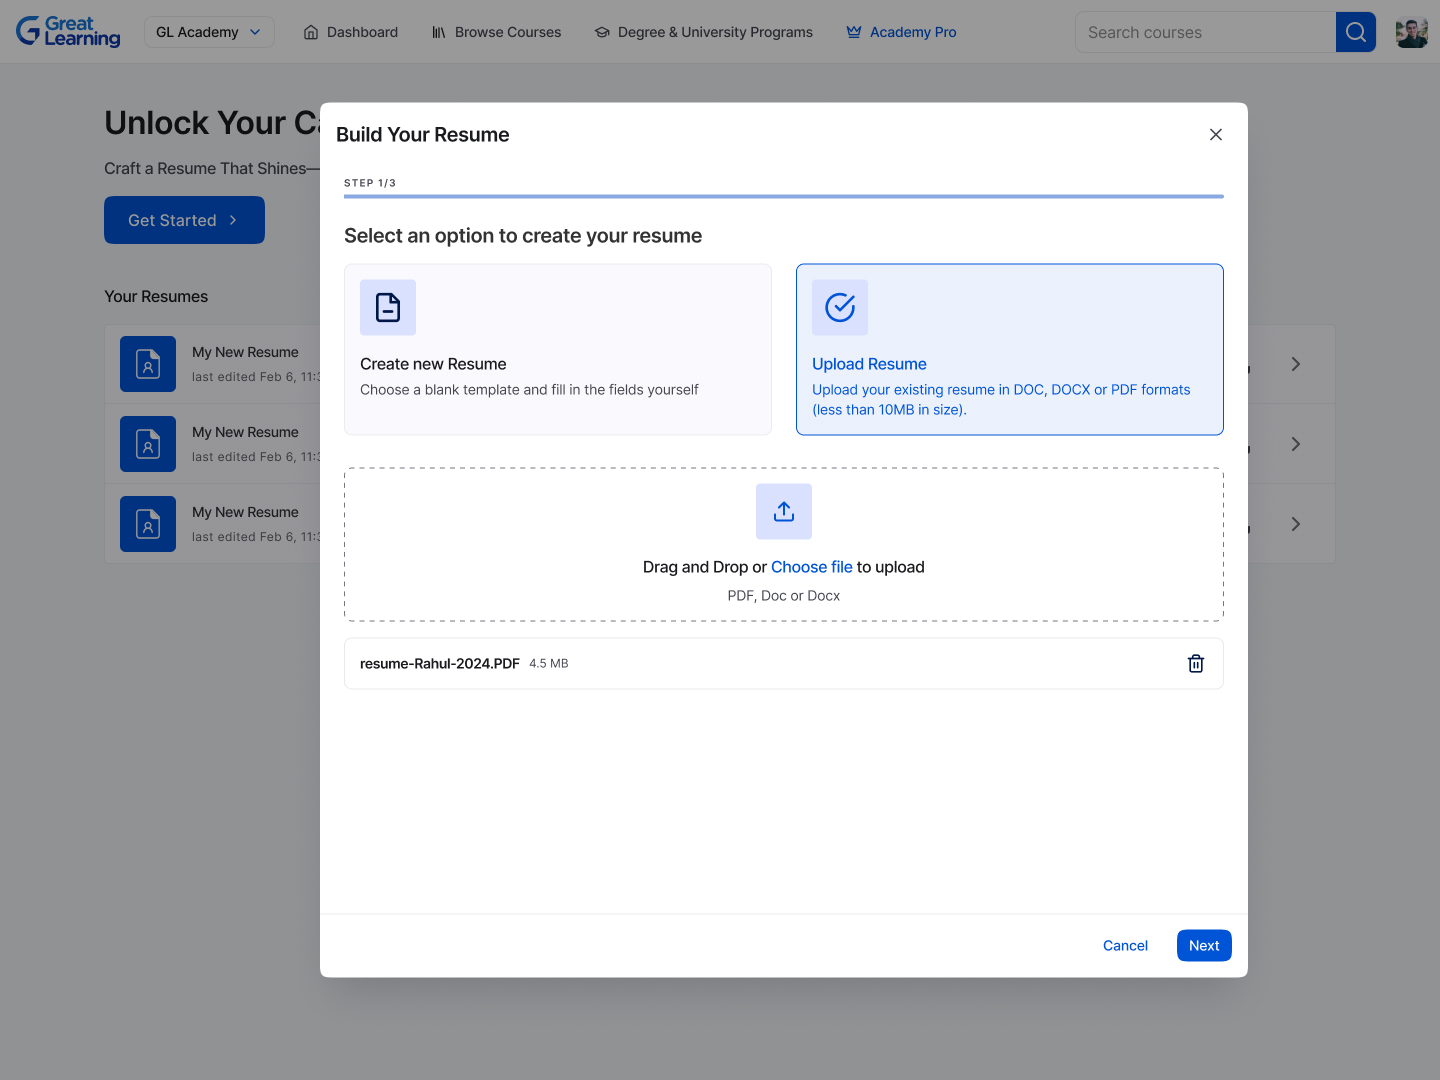Click the first My New Resume document icon
This screenshot has width=1440, height=1080.
click(x=148, y=364)
